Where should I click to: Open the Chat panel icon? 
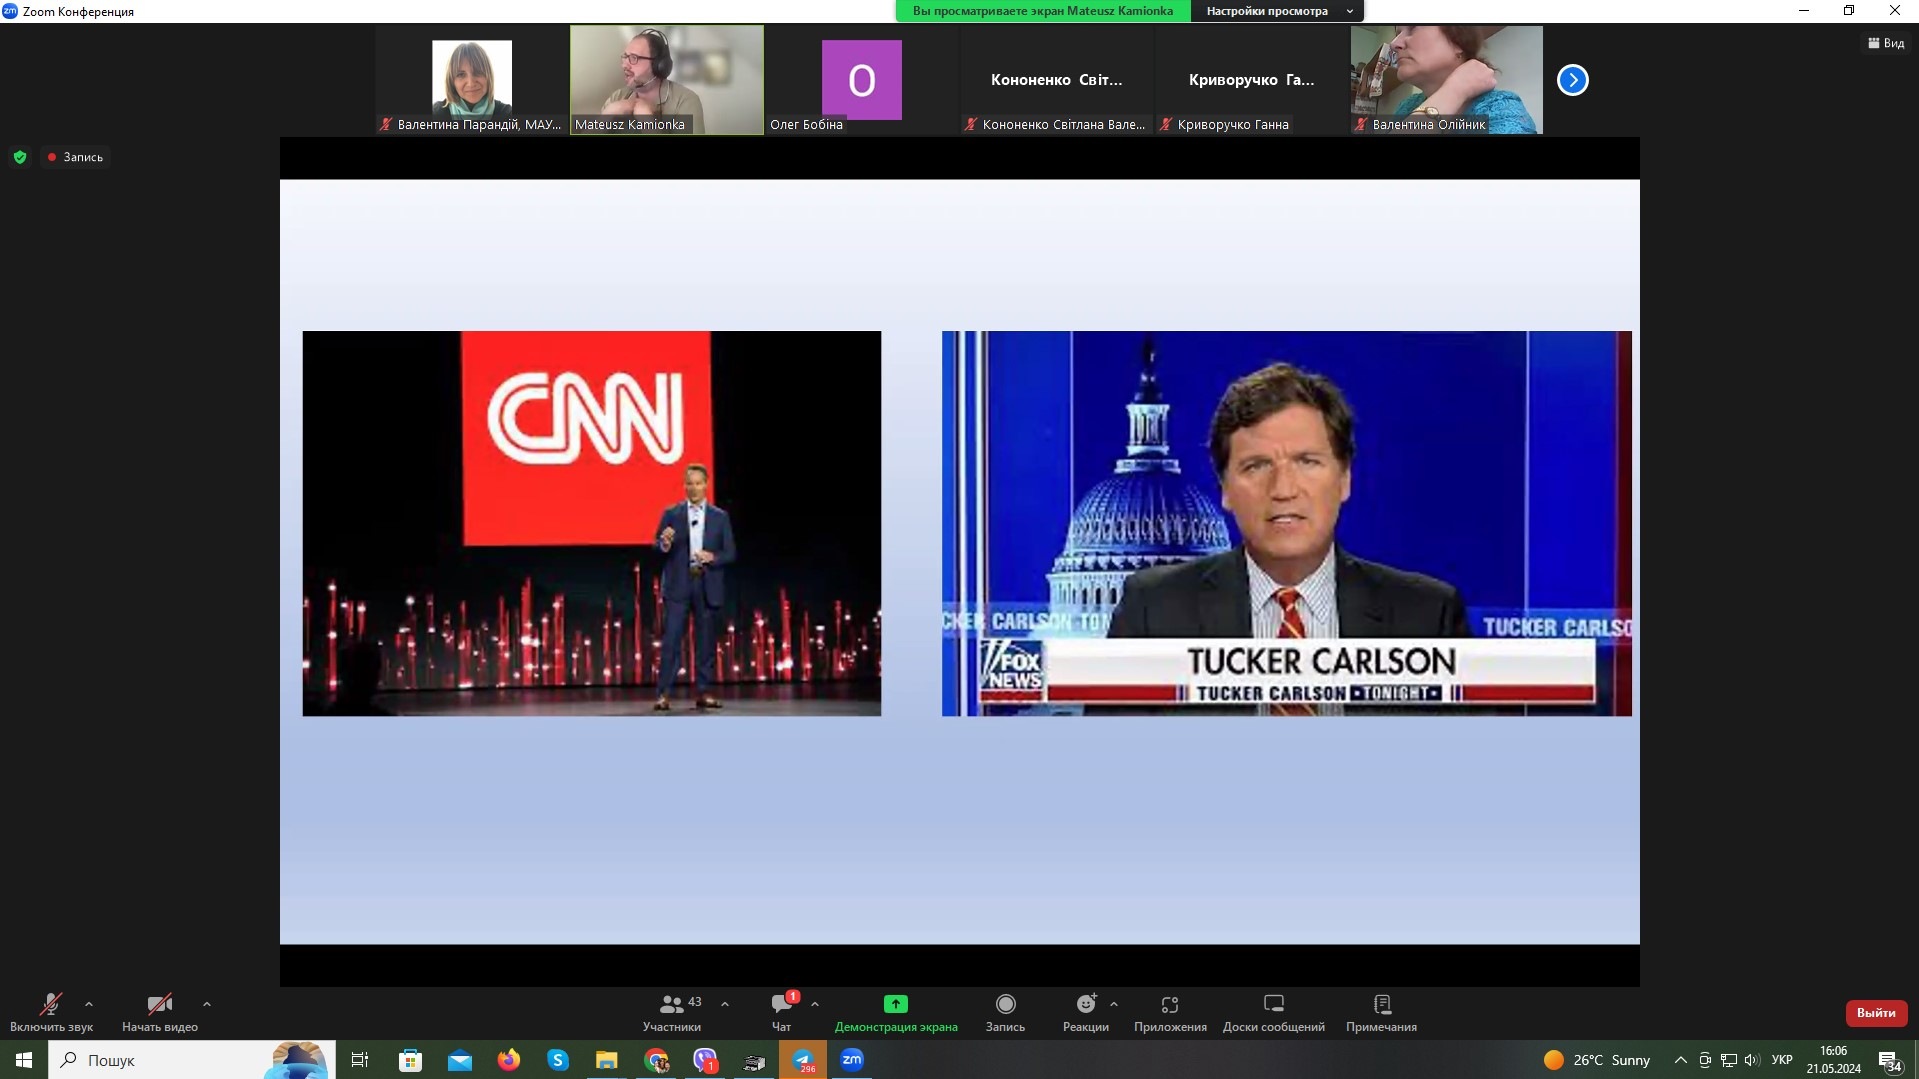pos(782,1004)
